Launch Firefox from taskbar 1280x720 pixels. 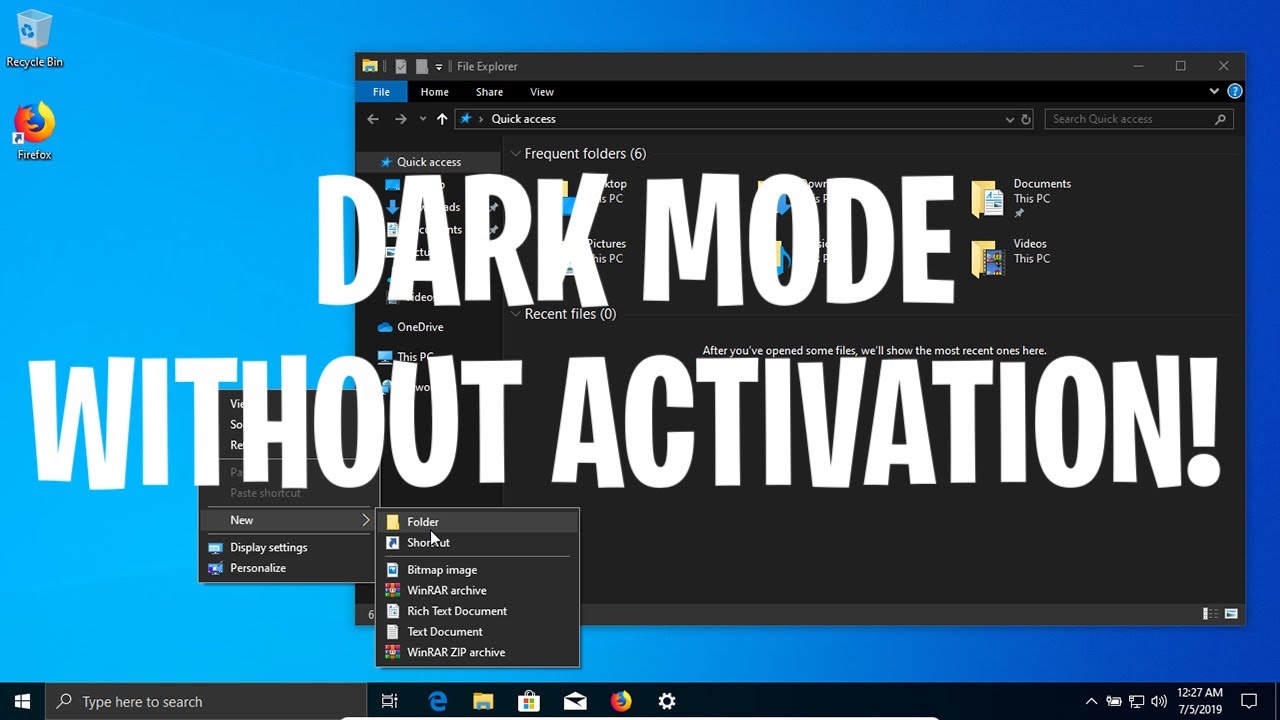[x=621, y=701]
